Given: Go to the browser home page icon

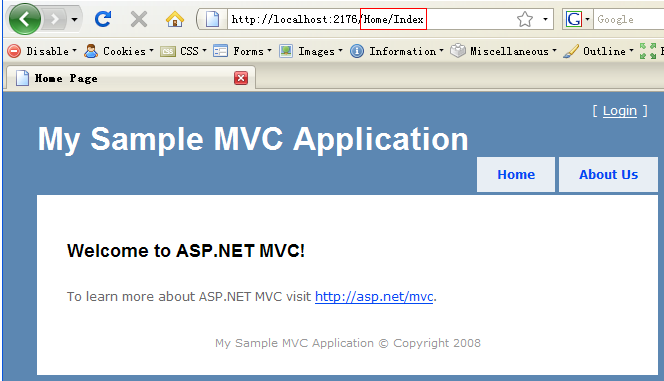Looking at the screenshot, I should tap(174, 19).
